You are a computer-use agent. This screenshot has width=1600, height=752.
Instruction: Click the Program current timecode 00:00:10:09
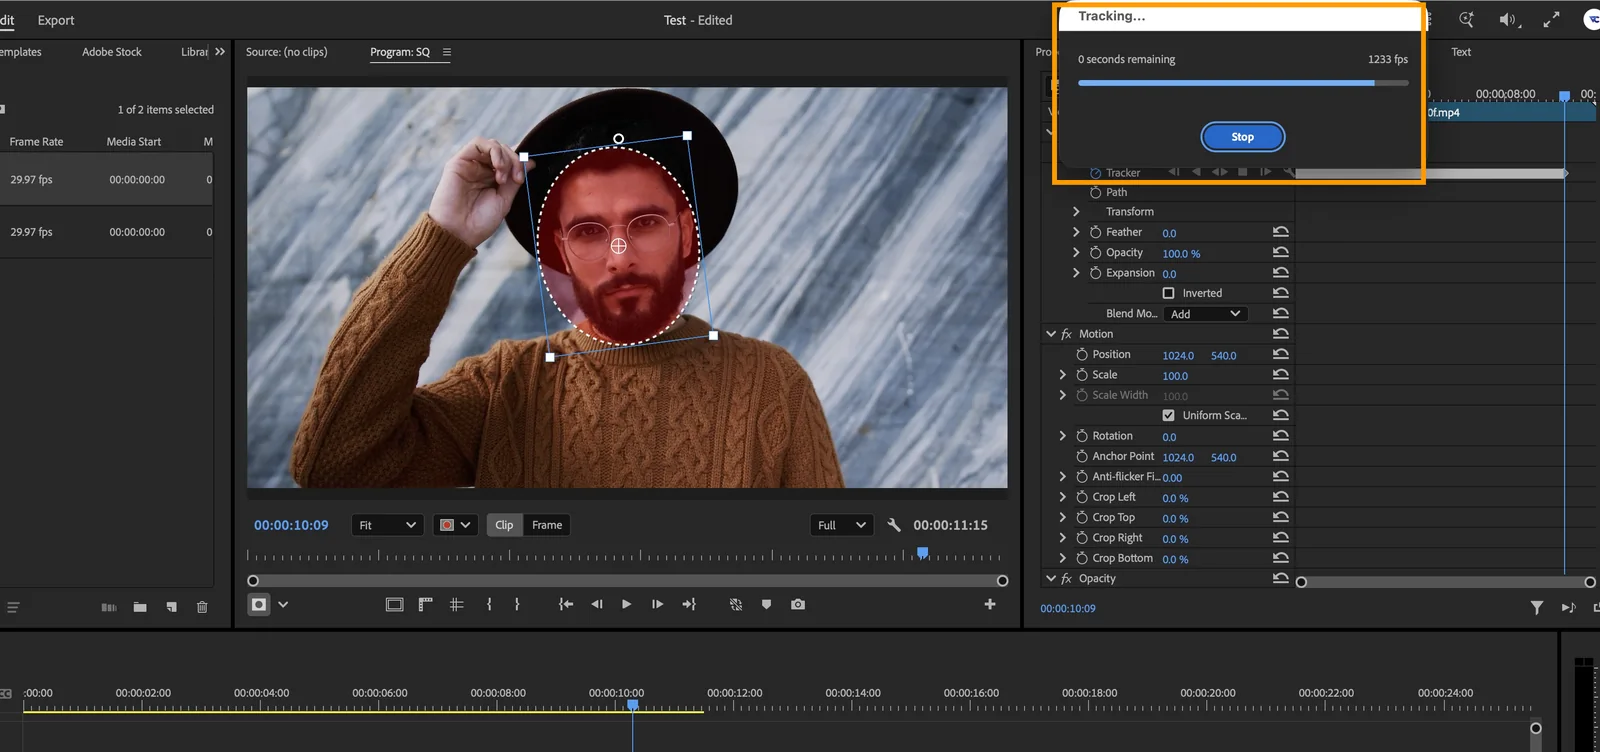click(291, 525)
